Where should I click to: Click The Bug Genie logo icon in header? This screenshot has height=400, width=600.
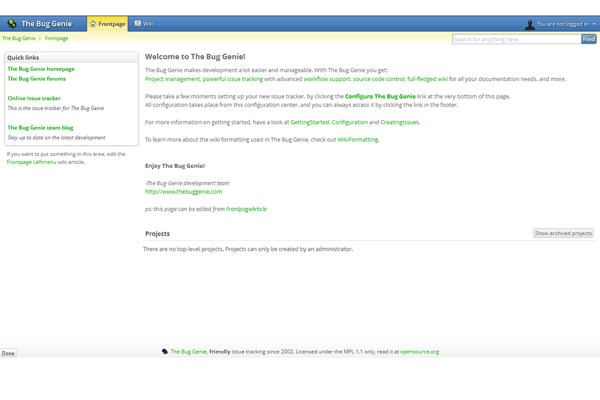click(12, 23)
